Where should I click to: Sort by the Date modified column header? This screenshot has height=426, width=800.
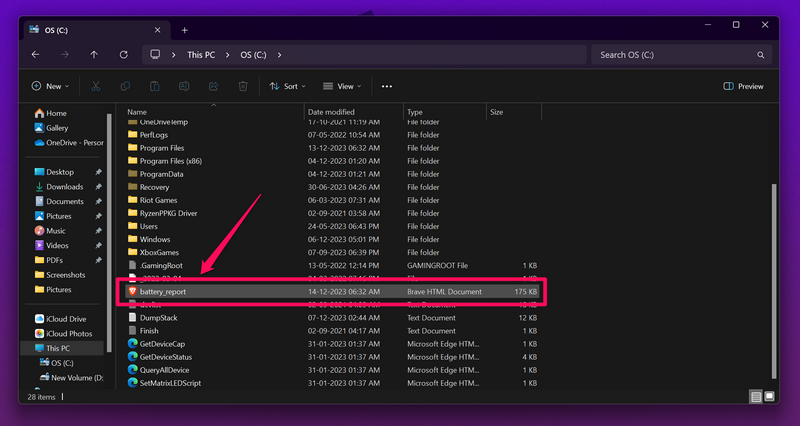click(331, 112)
